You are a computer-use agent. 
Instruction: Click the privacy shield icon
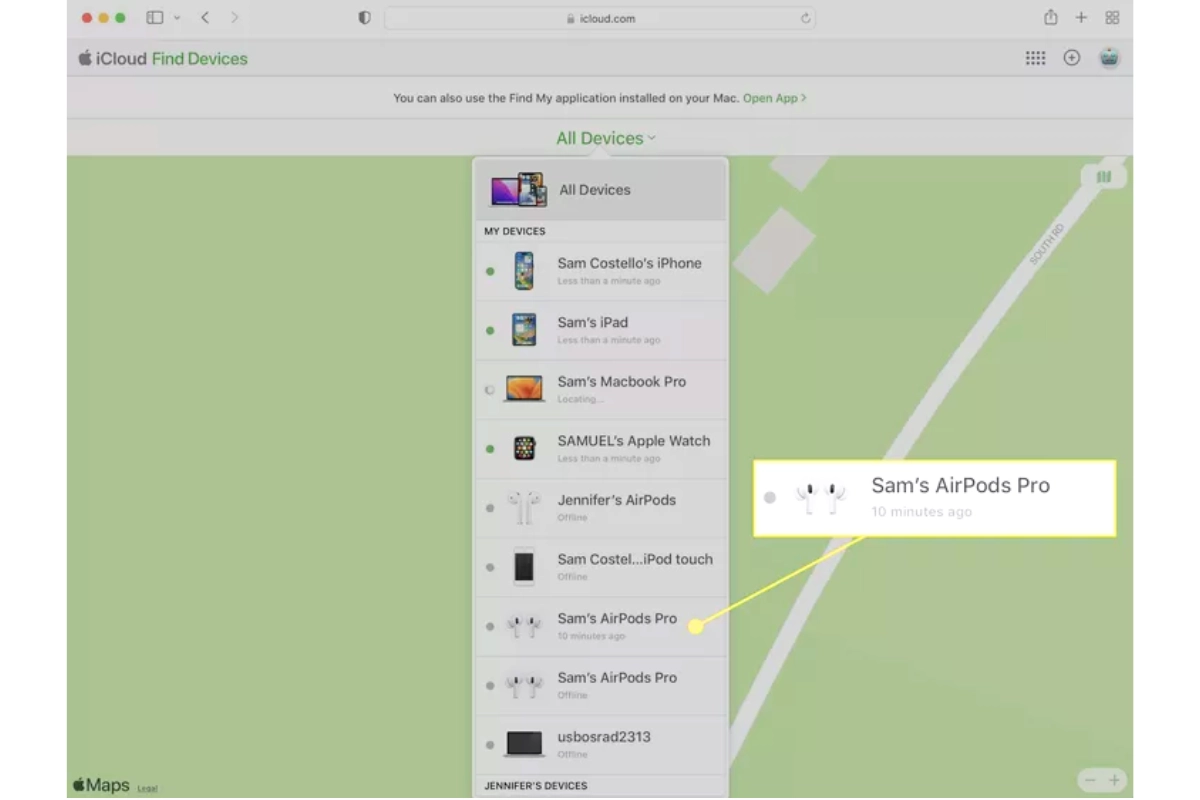pos(364,18)
